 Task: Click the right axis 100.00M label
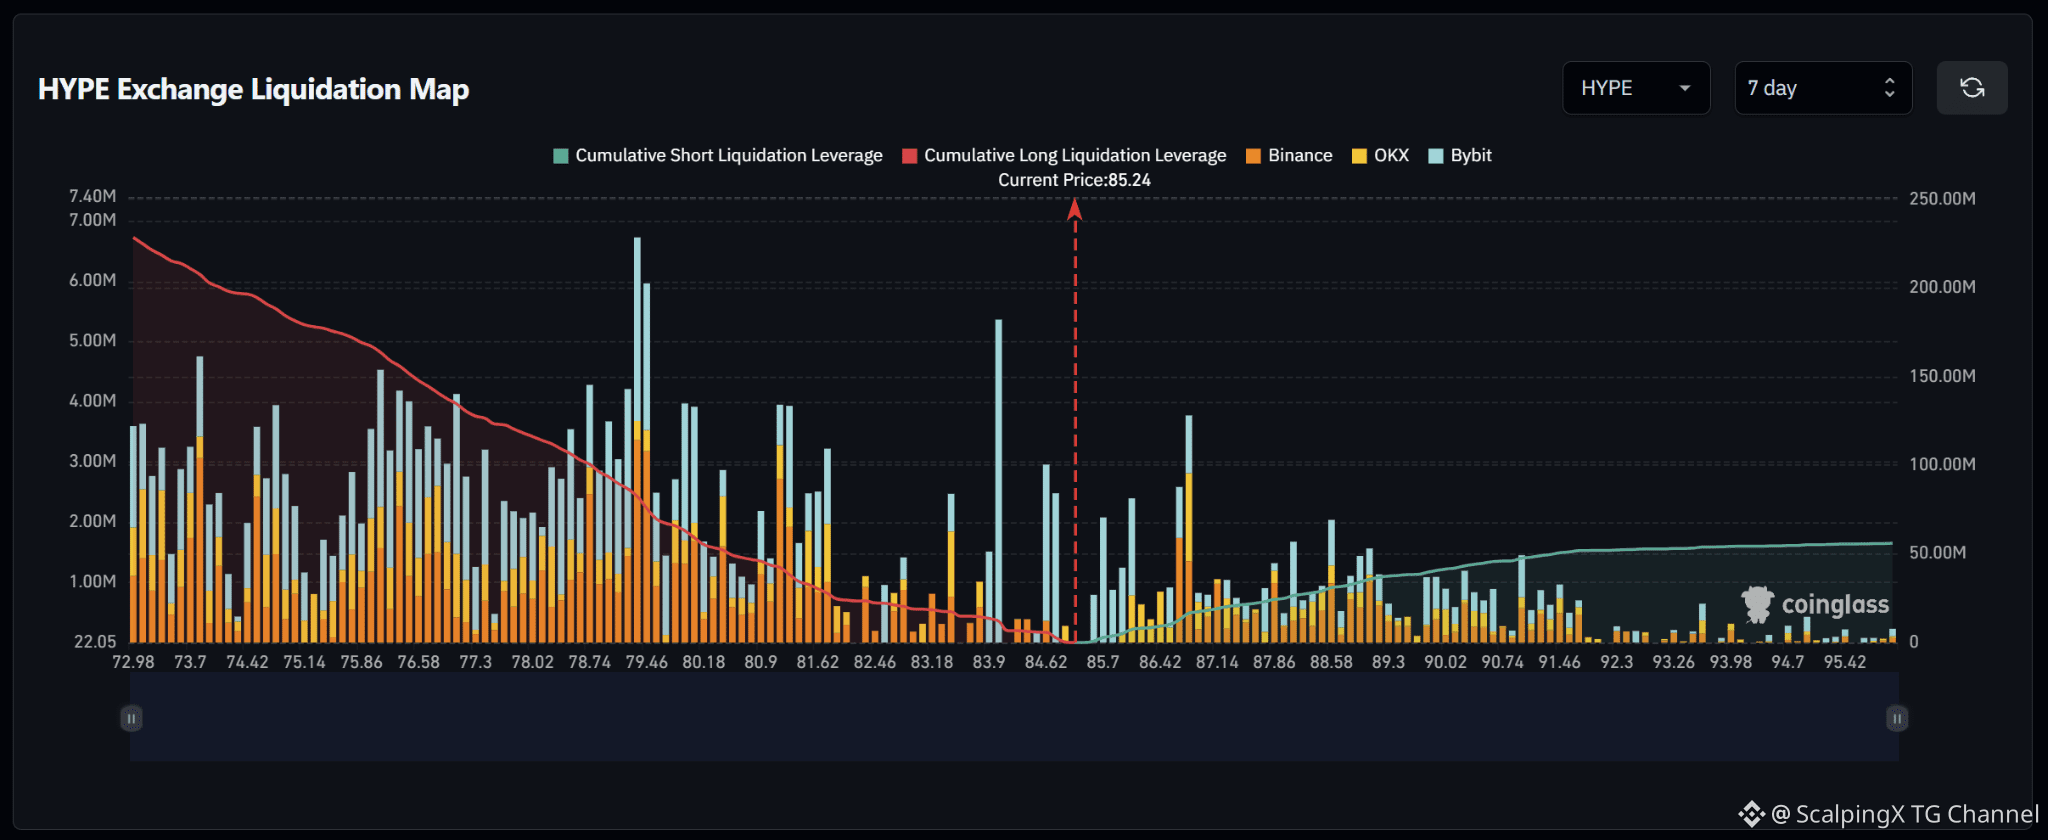[1942, 464]
